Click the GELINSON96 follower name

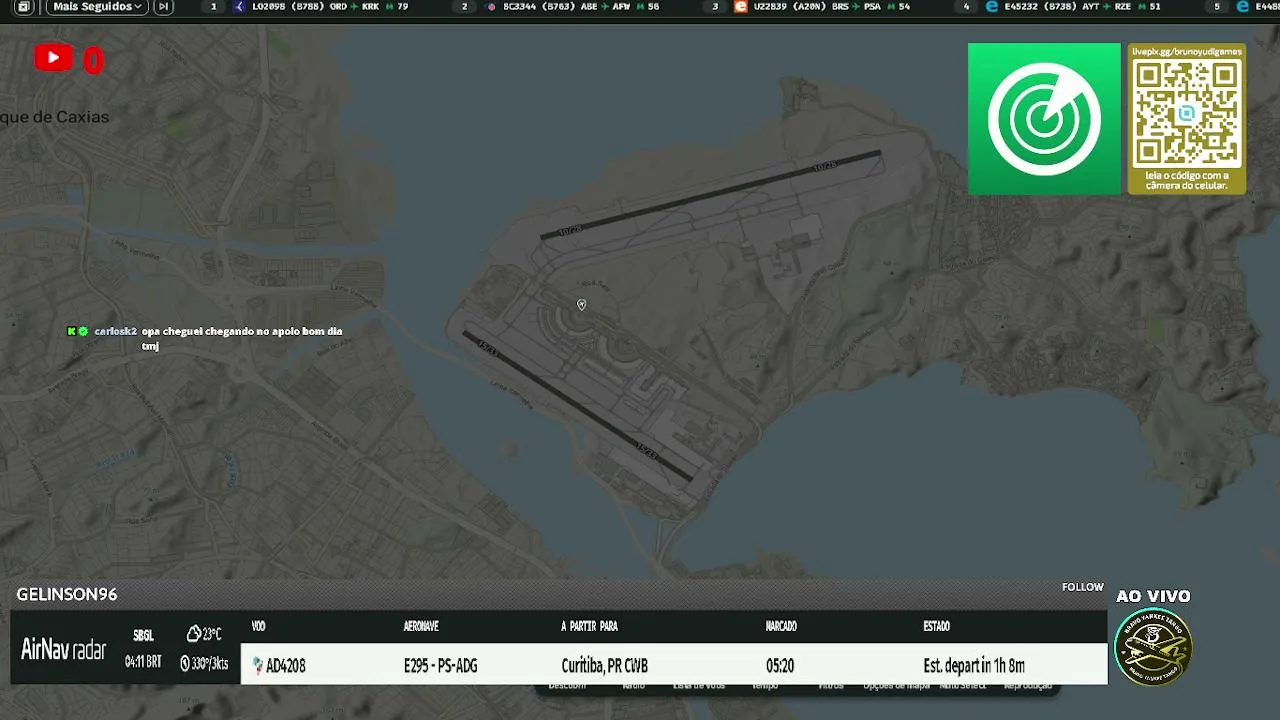pos(67,594)
